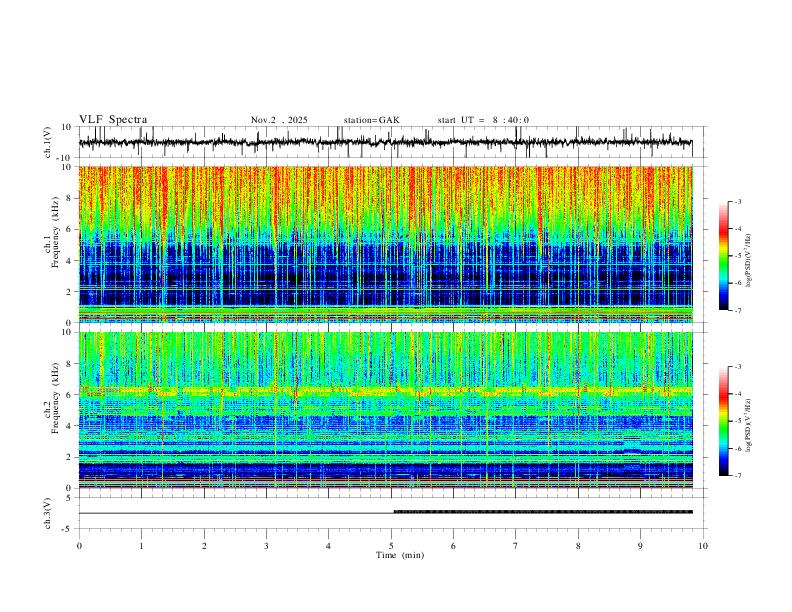Image resolution: width=792 pixels, height=612 pixels.
Task: Click the "-3" label on ch.1 colorbar
Action: pos(737,201)
